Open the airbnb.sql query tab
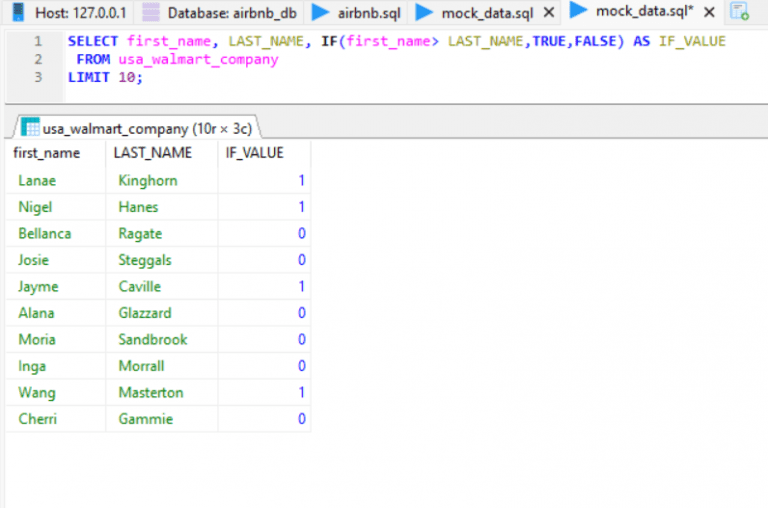Viewport: 768px width, 508px height. [x=357, y=12]
